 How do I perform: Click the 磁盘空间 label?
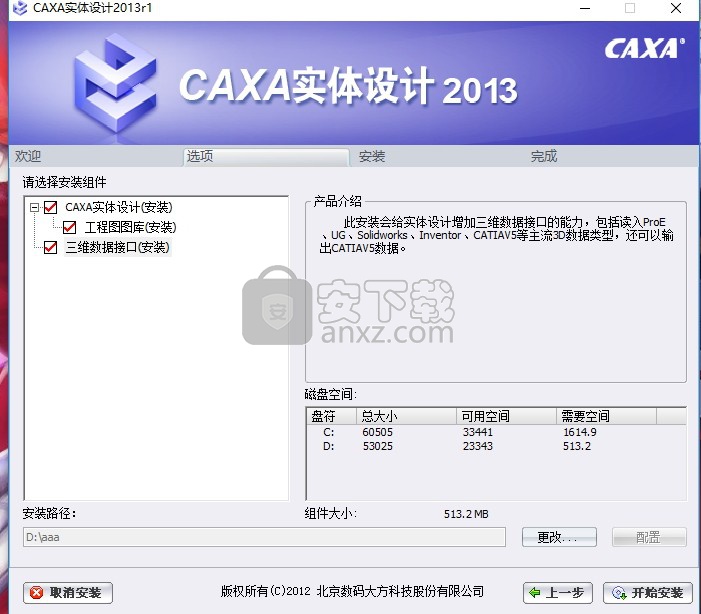pyautogui.click(x=330, y=394)
